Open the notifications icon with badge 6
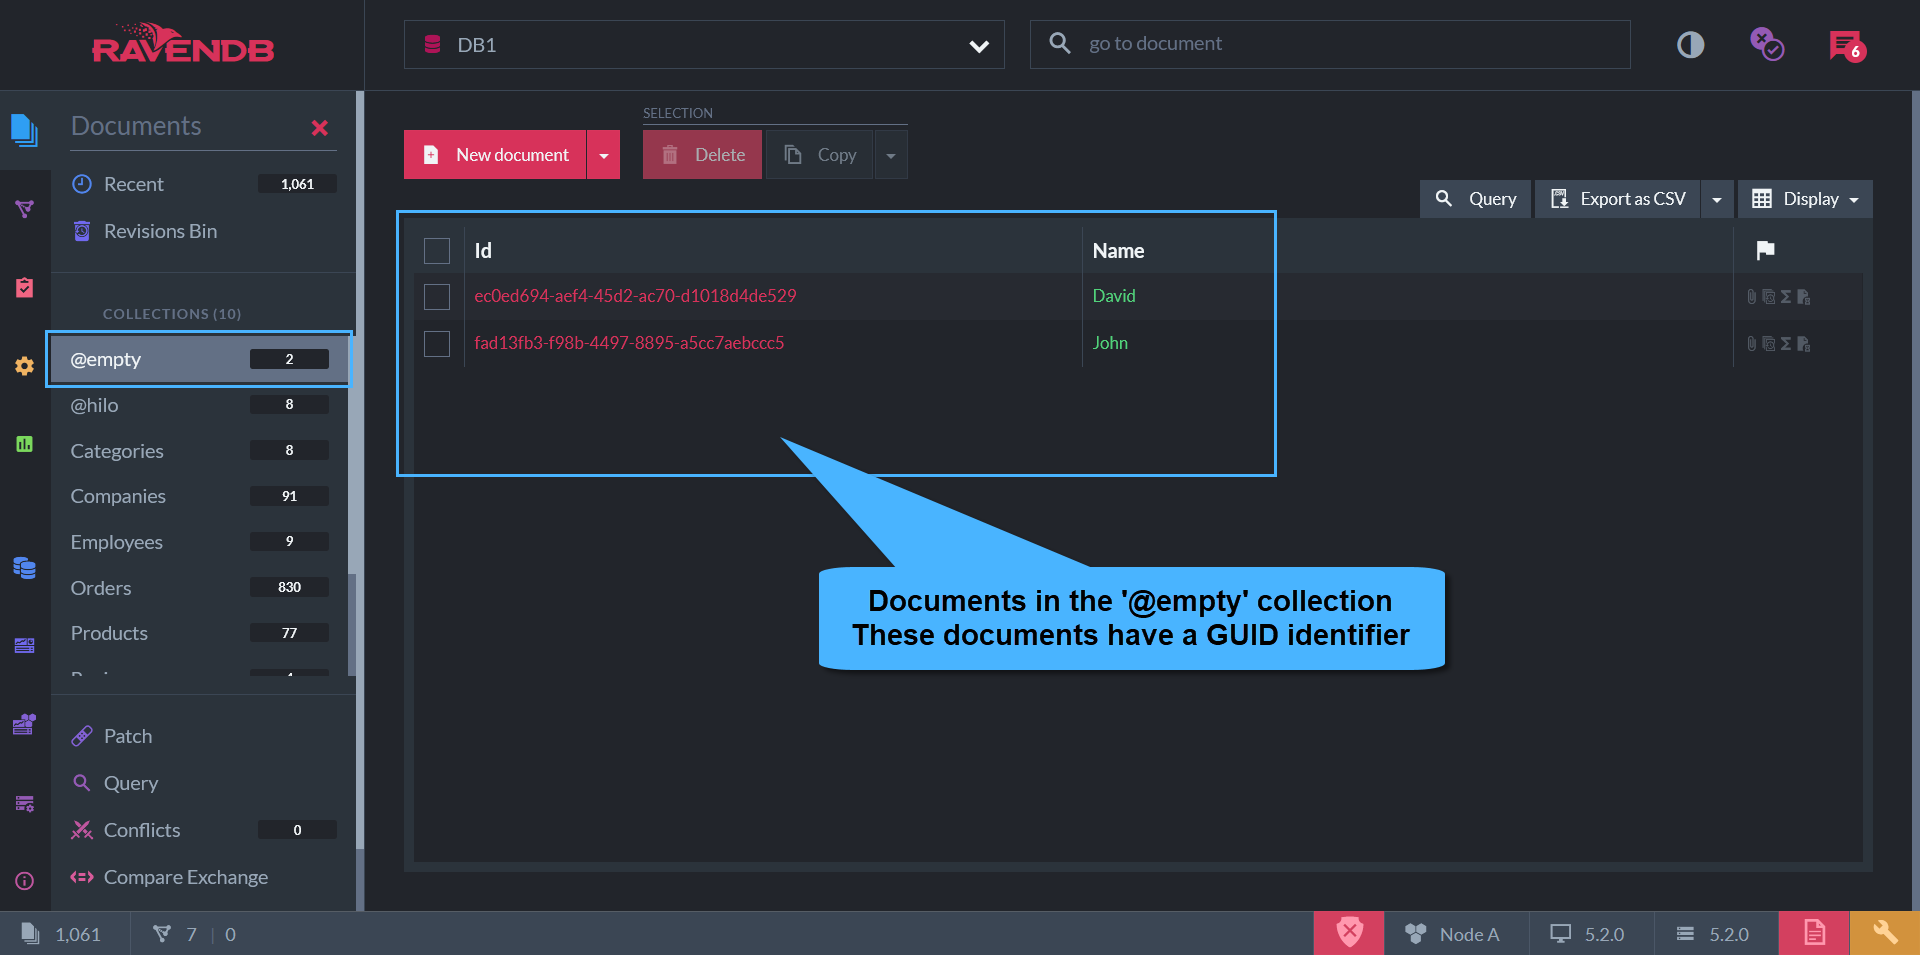 1847,45
